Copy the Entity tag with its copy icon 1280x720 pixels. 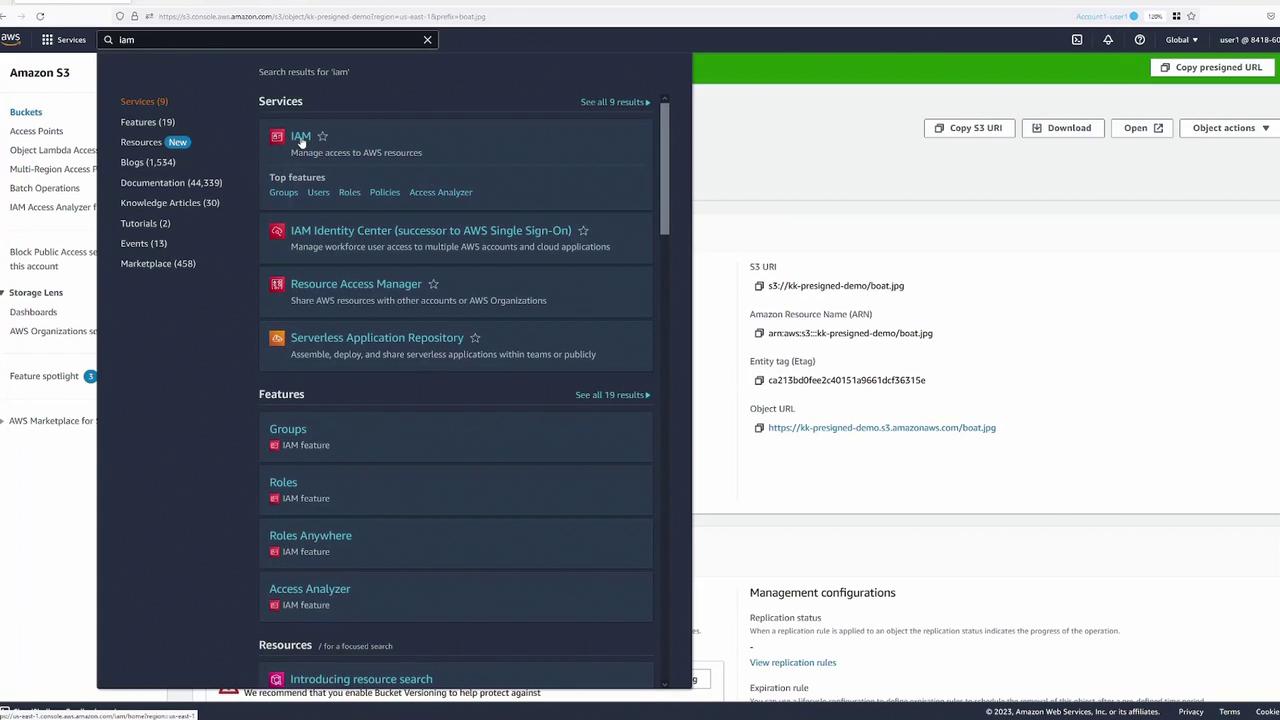point(759,380)
